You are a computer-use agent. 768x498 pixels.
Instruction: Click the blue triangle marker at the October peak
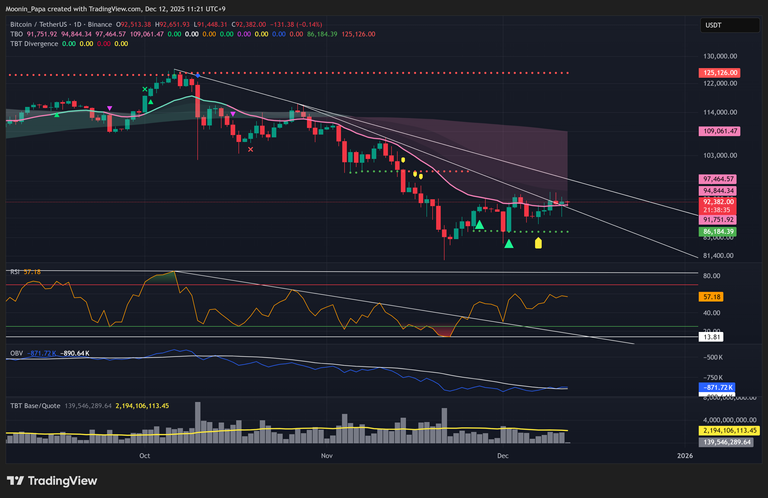[x=198, y=75]
